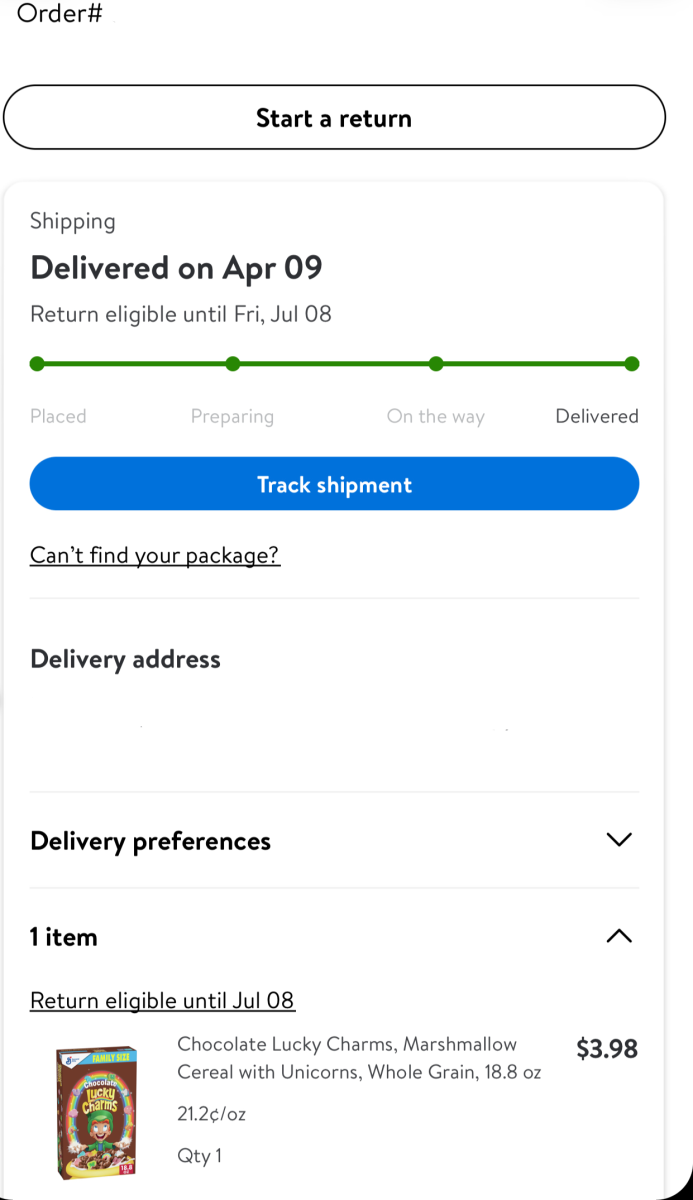Open the Lucky Charms cereal box thumbnail
Image resolution: width=693 pixels, height=1200 pixels.
coord(97,1110)
